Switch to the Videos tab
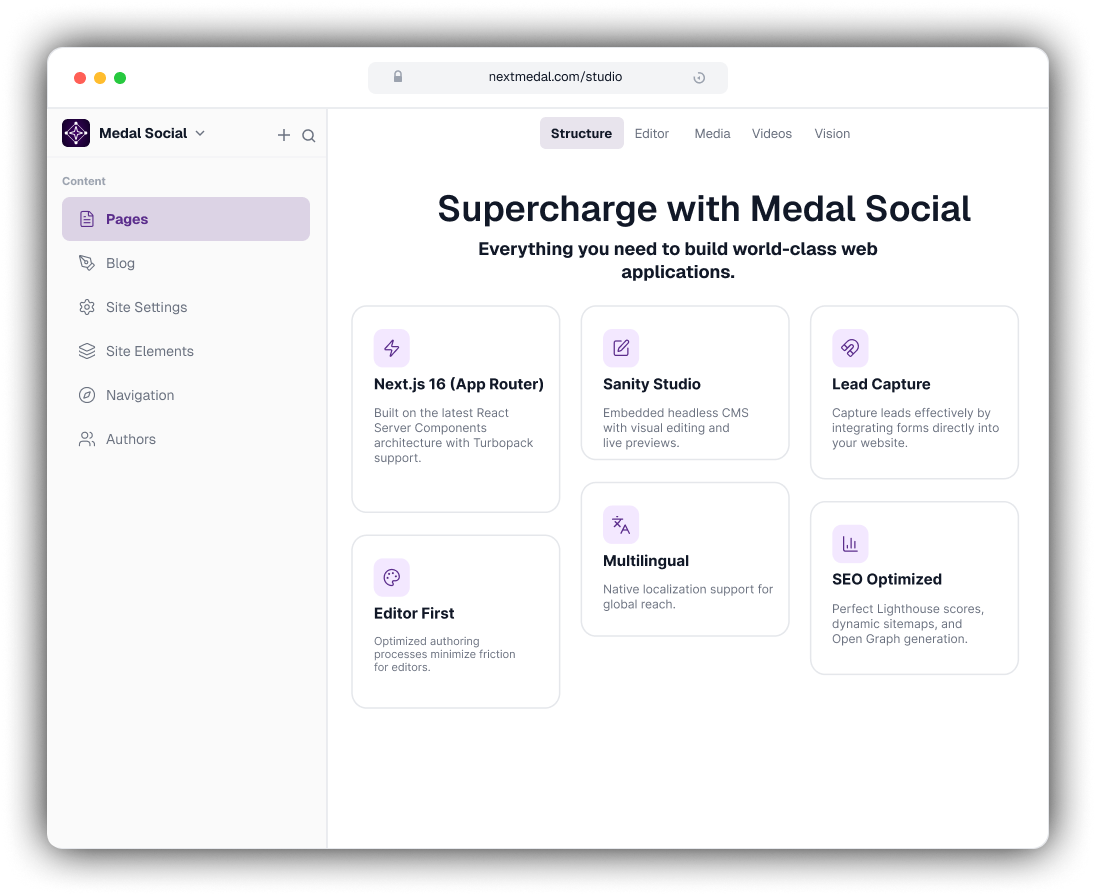Screen dimensions: 1096x896 tap(772, 133)
